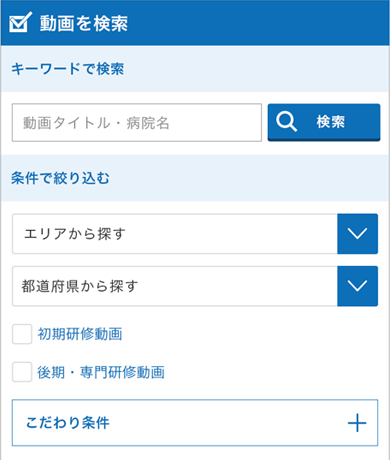The width and height of the screenshot is (390, 460).
Task: Tick the 初期研修動画 checkbox
Action: pyautogui.click(x=22, y=334)
